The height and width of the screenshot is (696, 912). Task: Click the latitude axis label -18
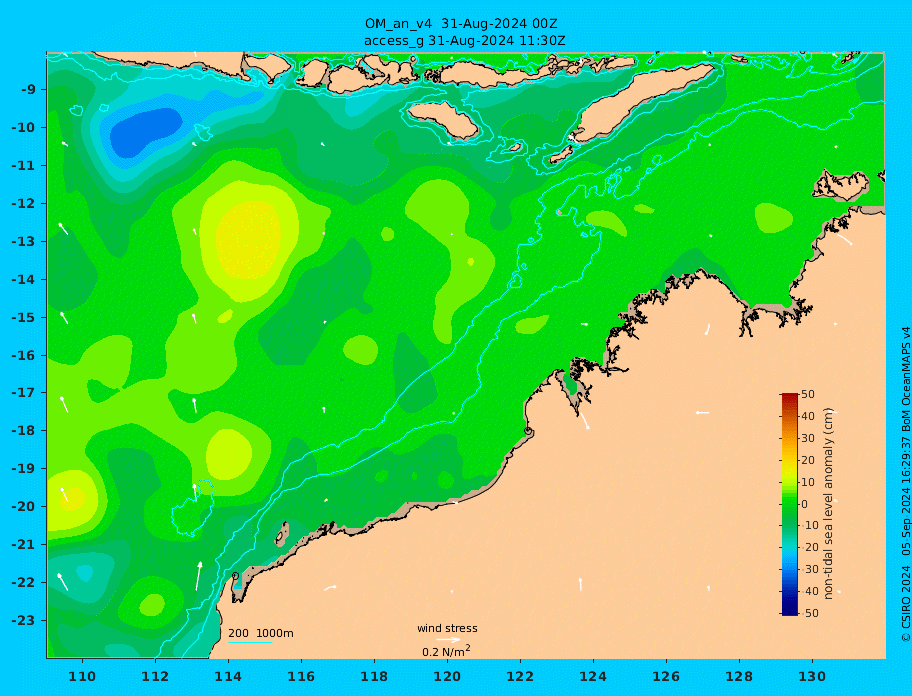[x=26, y=431]
